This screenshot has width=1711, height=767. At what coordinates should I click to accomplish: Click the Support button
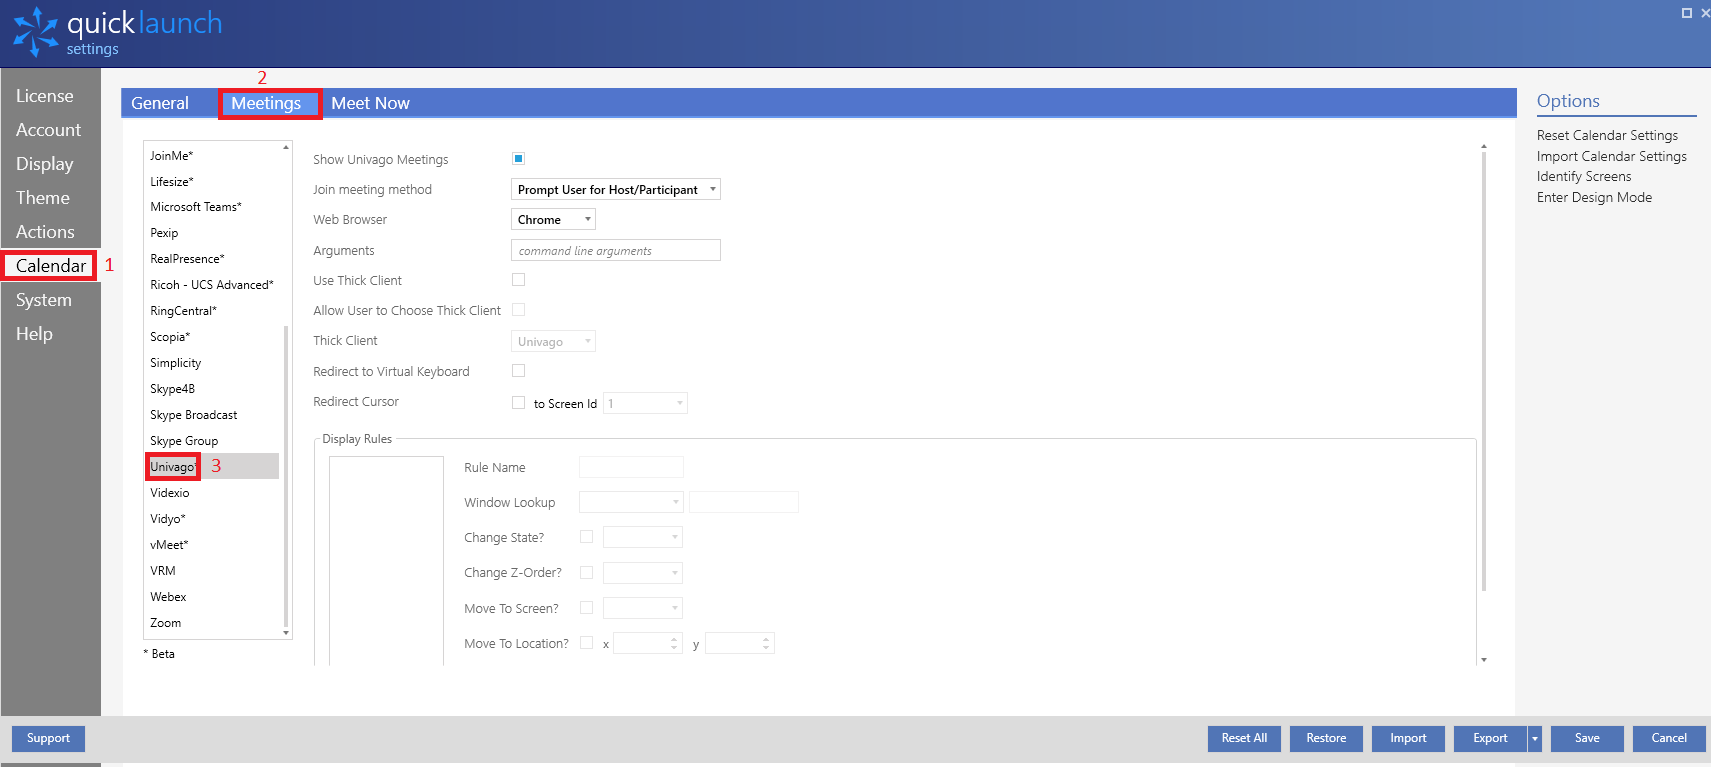click(48, 739)
